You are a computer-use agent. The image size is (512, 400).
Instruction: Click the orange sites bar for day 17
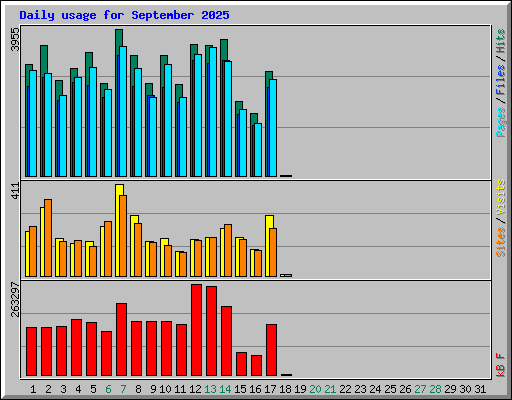pyautogui.click(x=273, y=252)
